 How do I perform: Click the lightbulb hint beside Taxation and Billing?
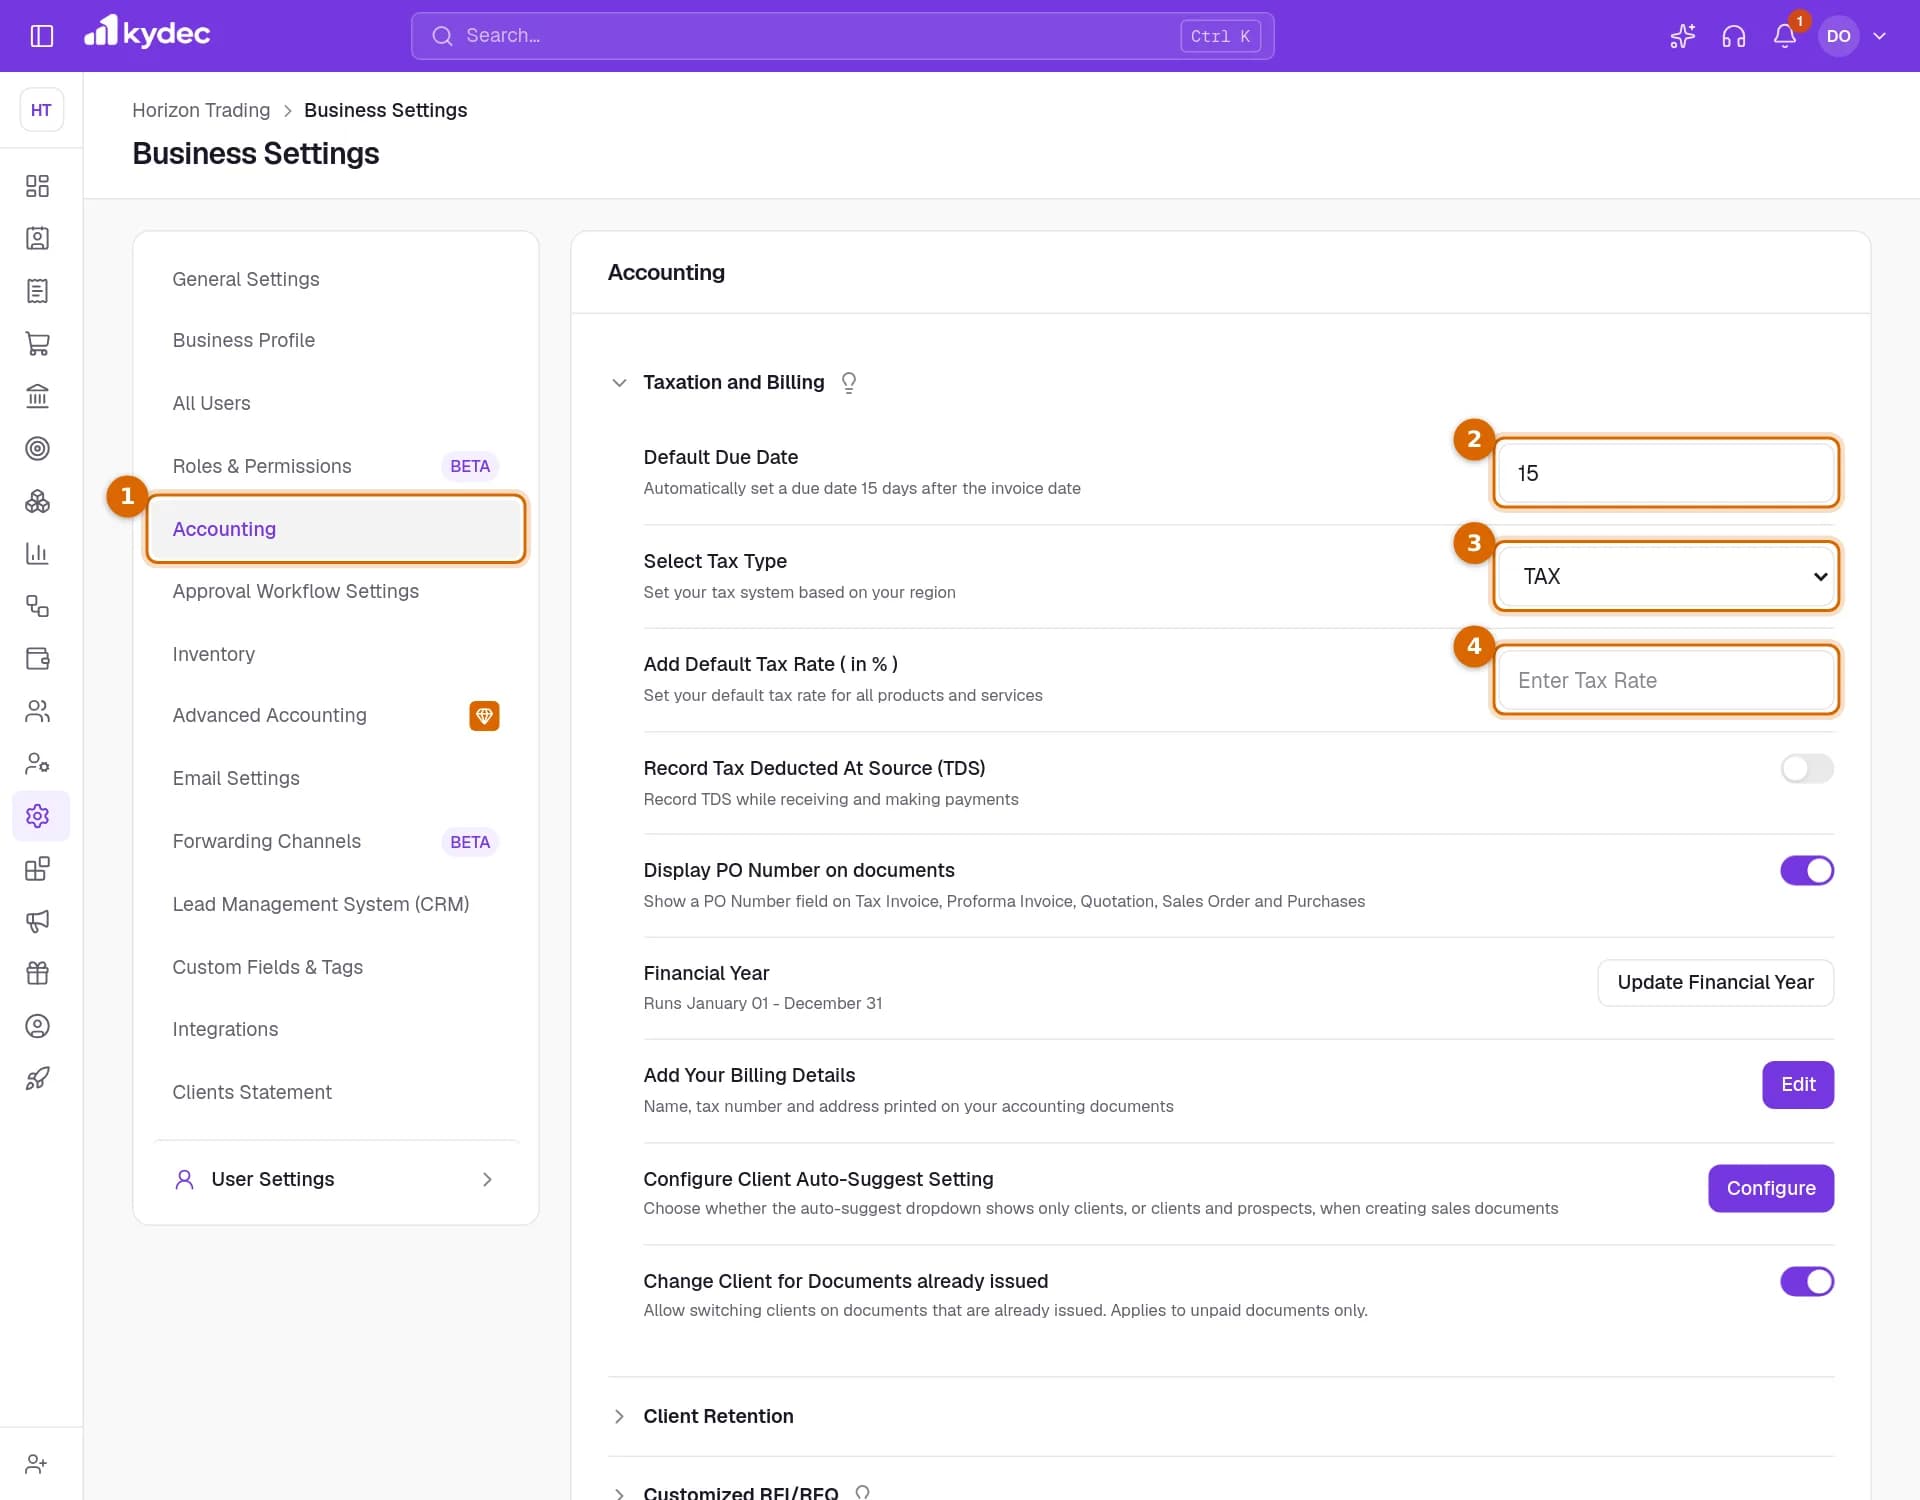click(x=848, y=383)
